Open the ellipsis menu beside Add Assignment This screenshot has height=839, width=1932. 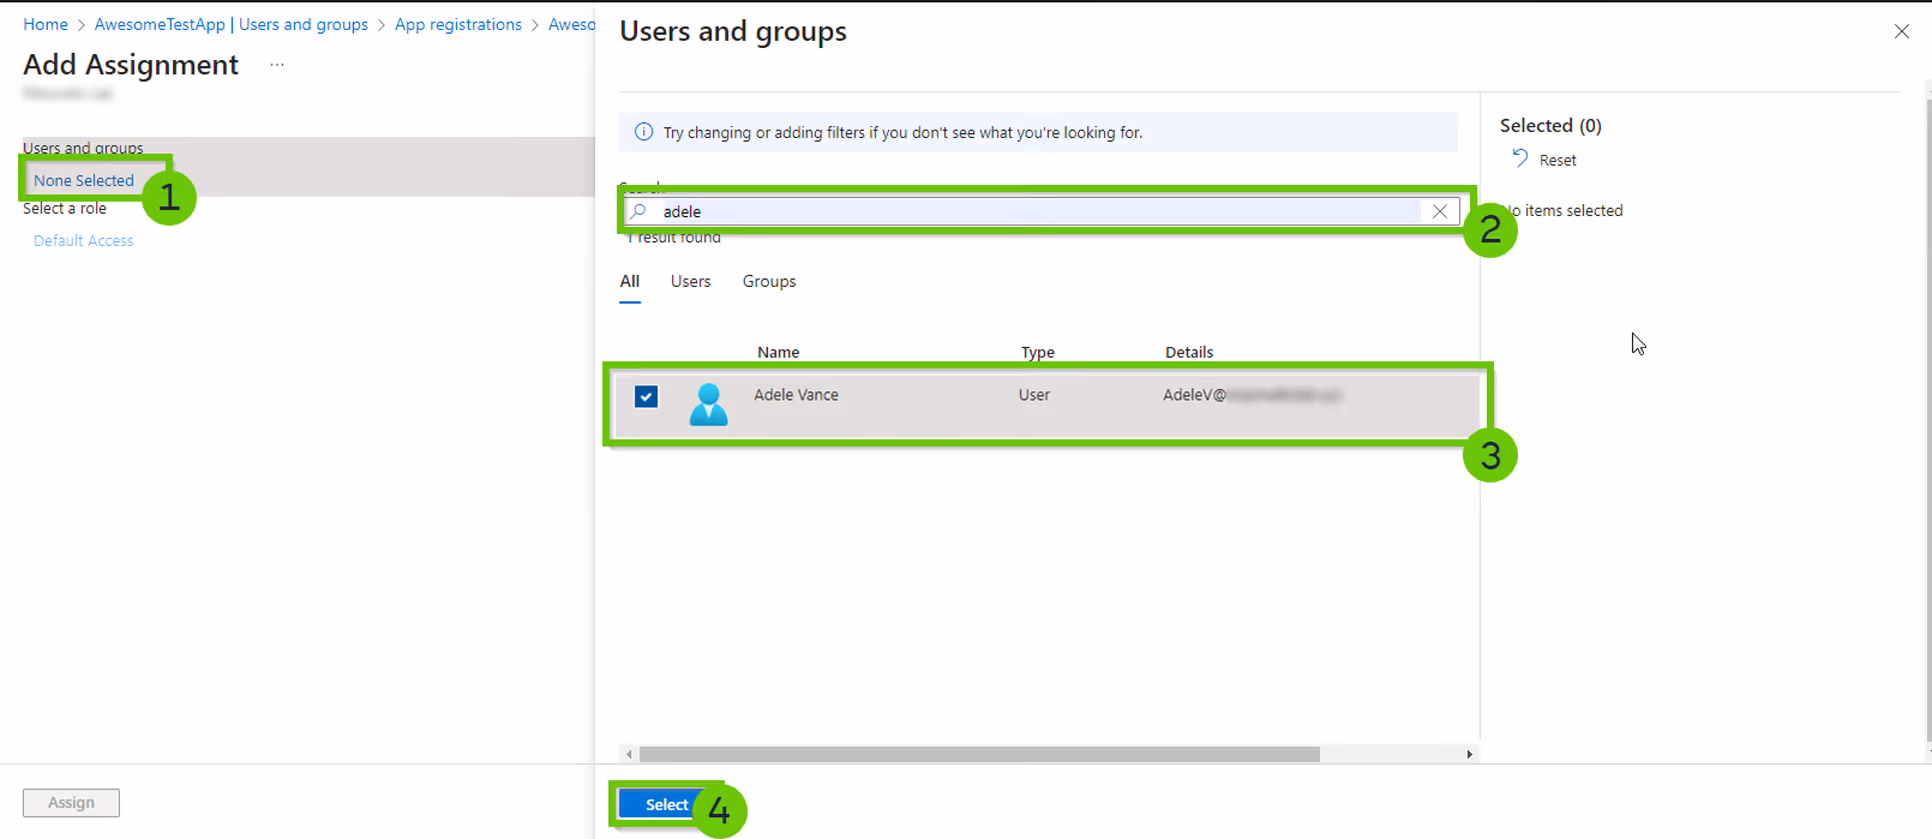[277, 65]
